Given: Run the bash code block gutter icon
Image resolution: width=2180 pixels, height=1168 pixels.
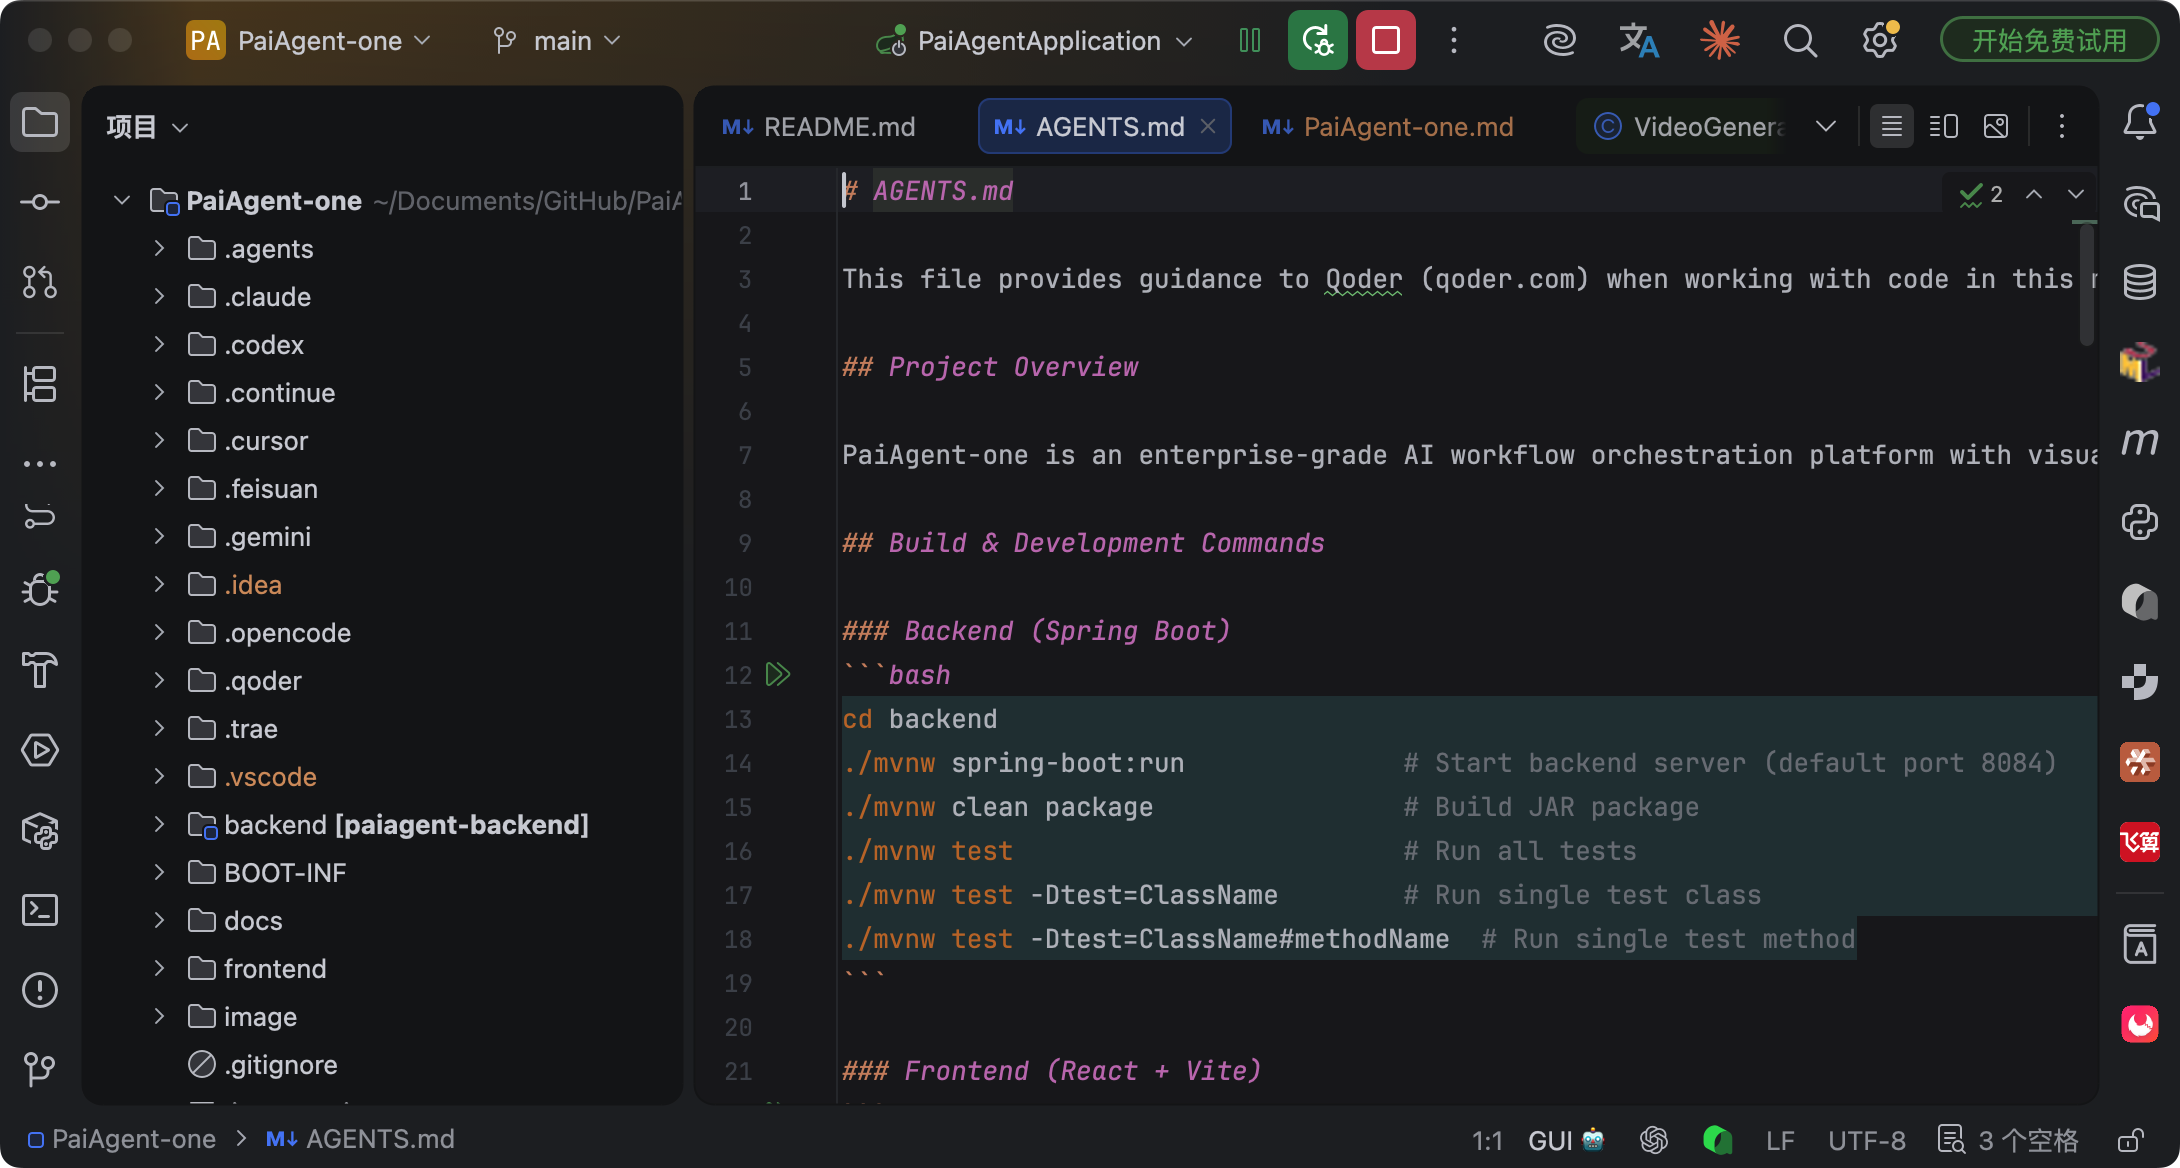Looking at the screenshot, I should click(x=778, y=675).
